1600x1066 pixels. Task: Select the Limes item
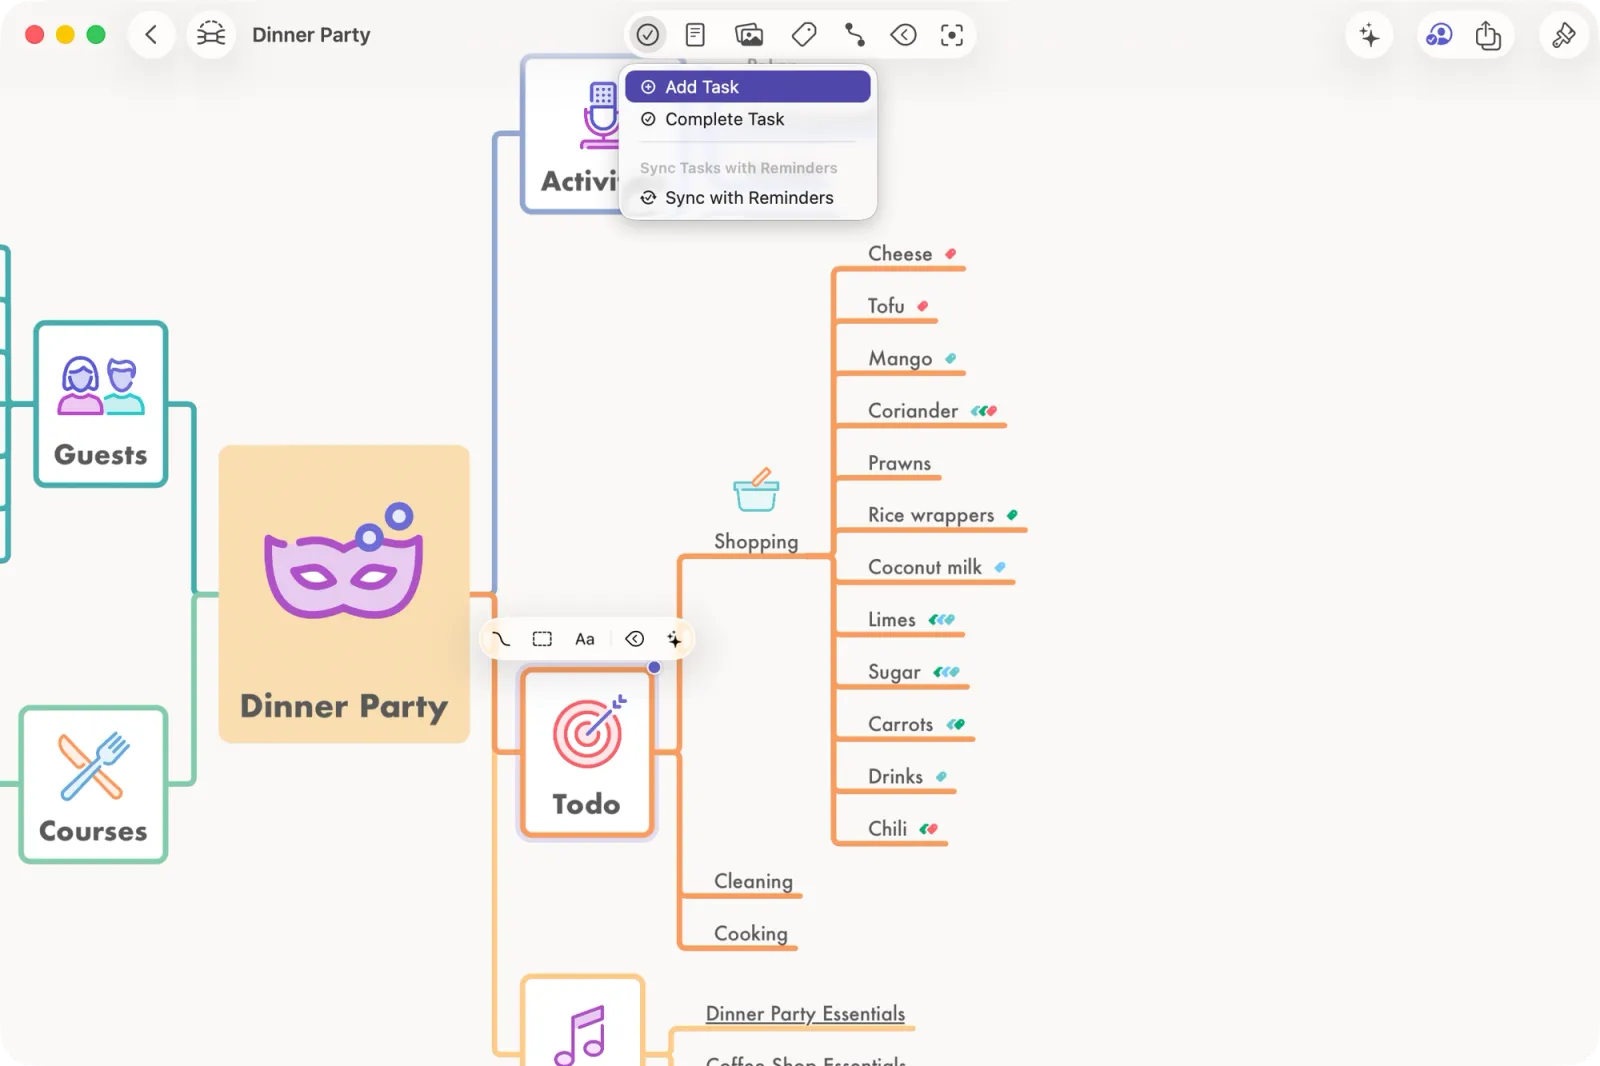click(892, 620)
